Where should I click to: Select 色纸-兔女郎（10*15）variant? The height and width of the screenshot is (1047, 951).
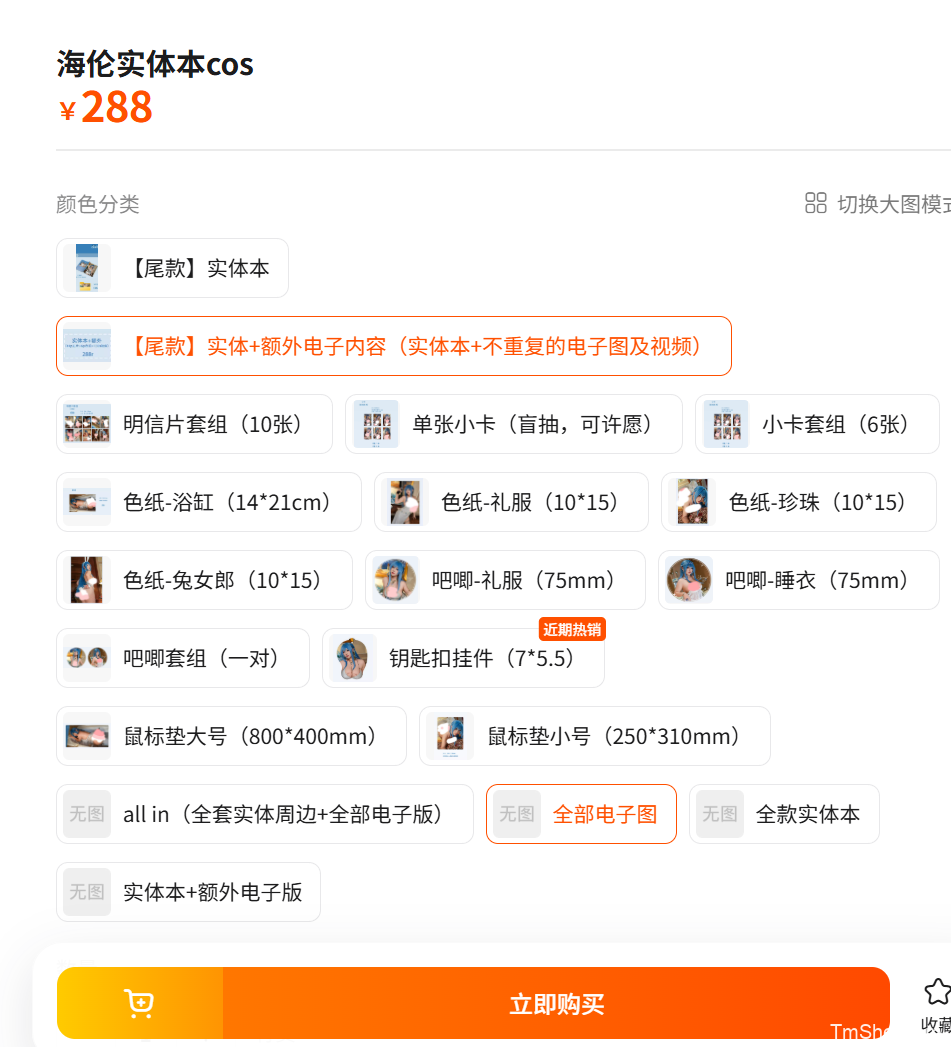click(204, 580)
